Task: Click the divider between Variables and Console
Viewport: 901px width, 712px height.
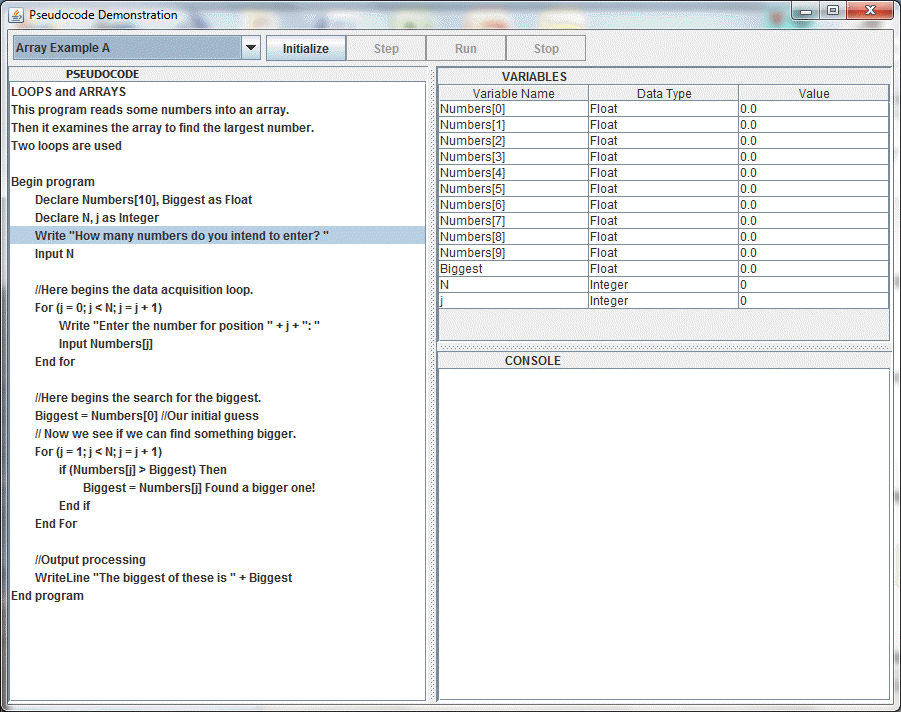Action: click(x=663, y=346)
